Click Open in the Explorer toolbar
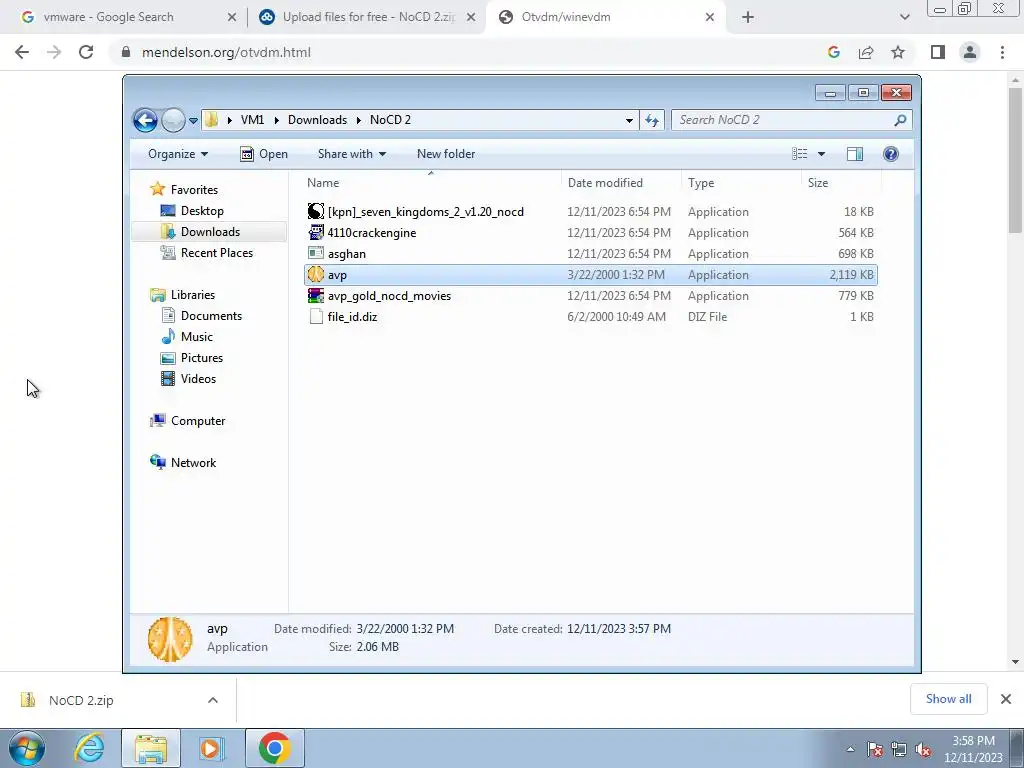The height and width of the screenshot is (768, 1024). tap(264, 154)
